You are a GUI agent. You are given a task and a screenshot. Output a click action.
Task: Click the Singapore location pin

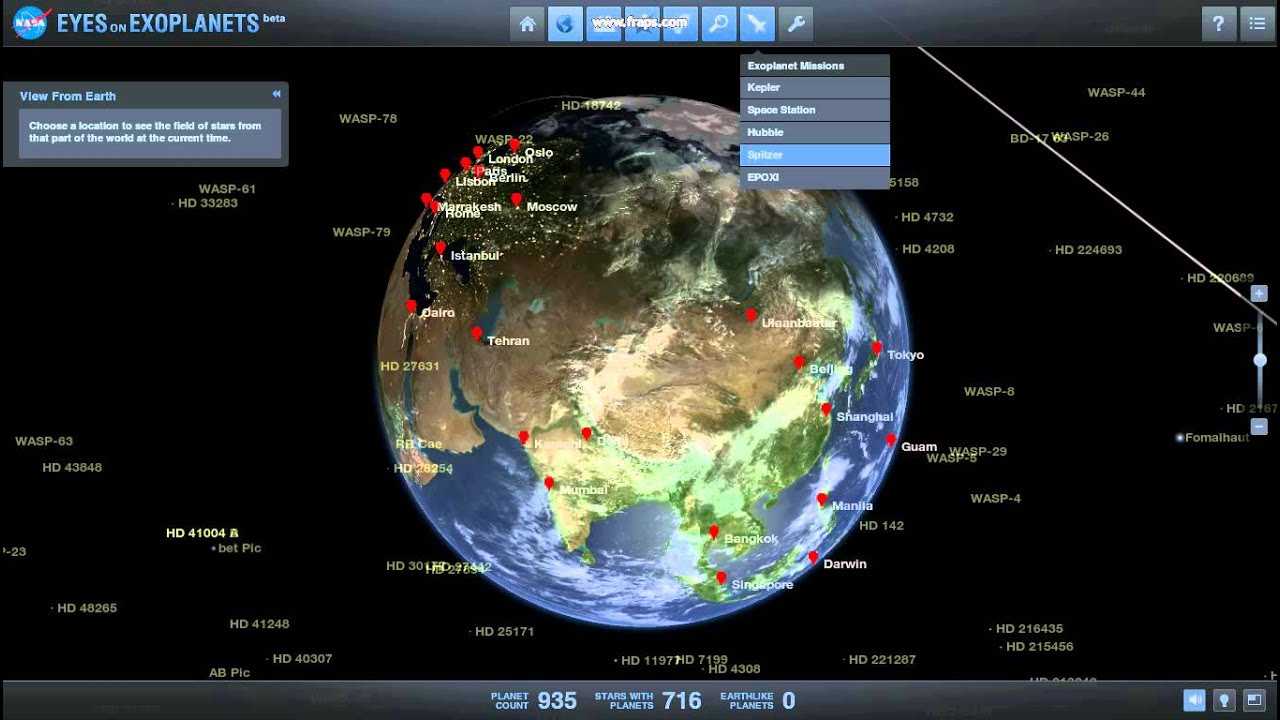721,578
